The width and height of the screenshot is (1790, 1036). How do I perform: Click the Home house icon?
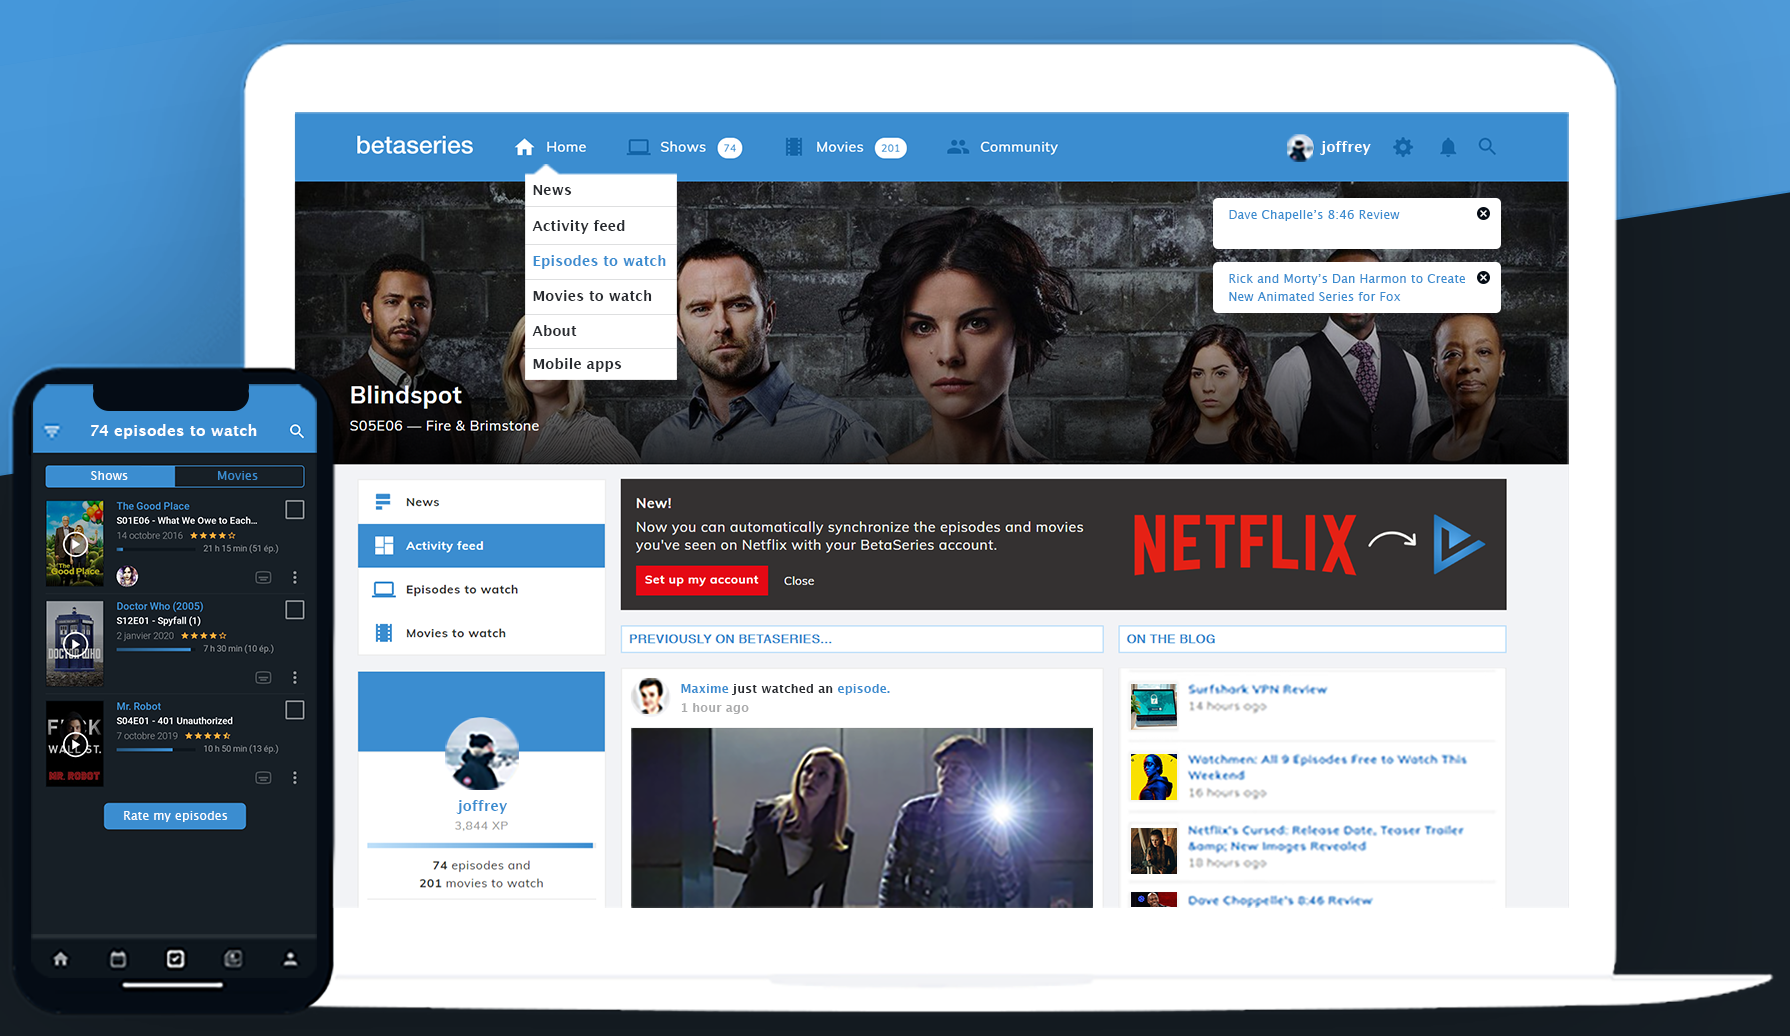pyautogui.click(x=524, y=147)
